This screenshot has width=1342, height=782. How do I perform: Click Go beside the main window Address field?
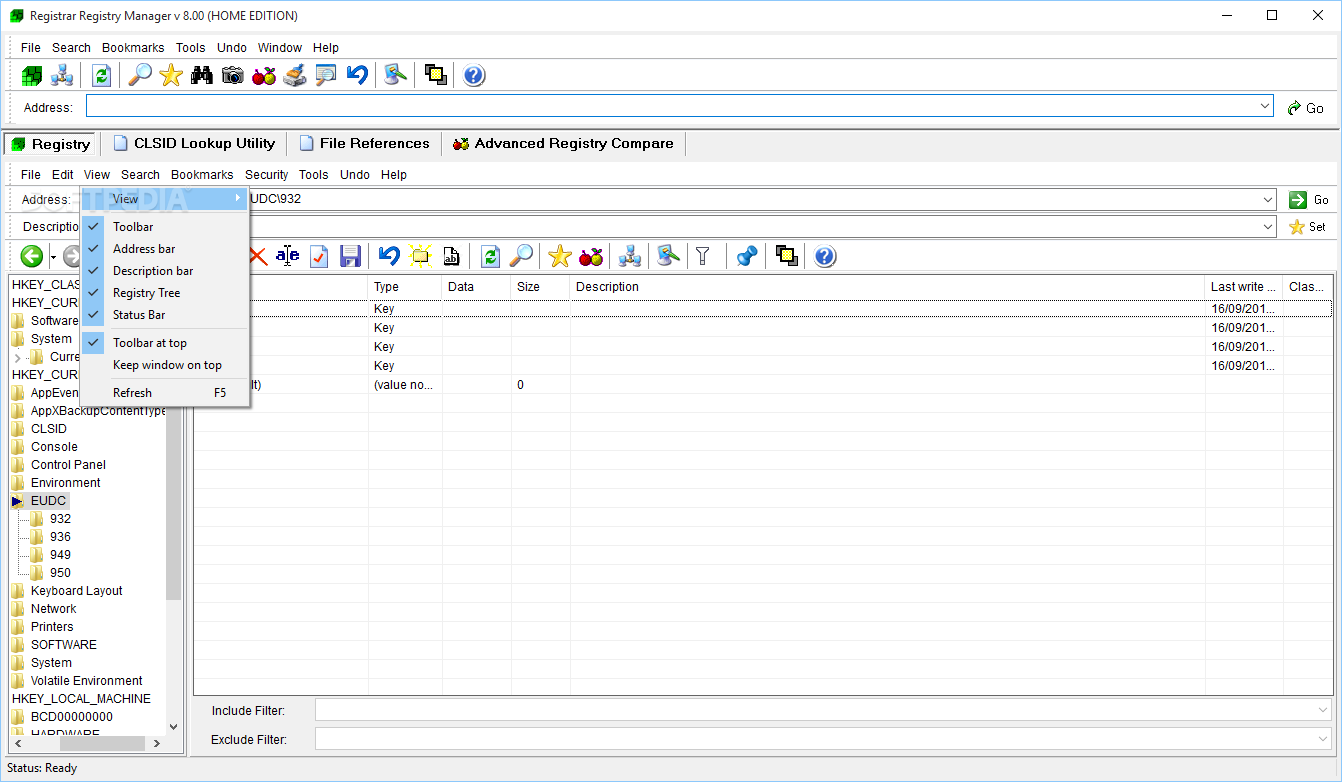click(x=1305, y=108)
